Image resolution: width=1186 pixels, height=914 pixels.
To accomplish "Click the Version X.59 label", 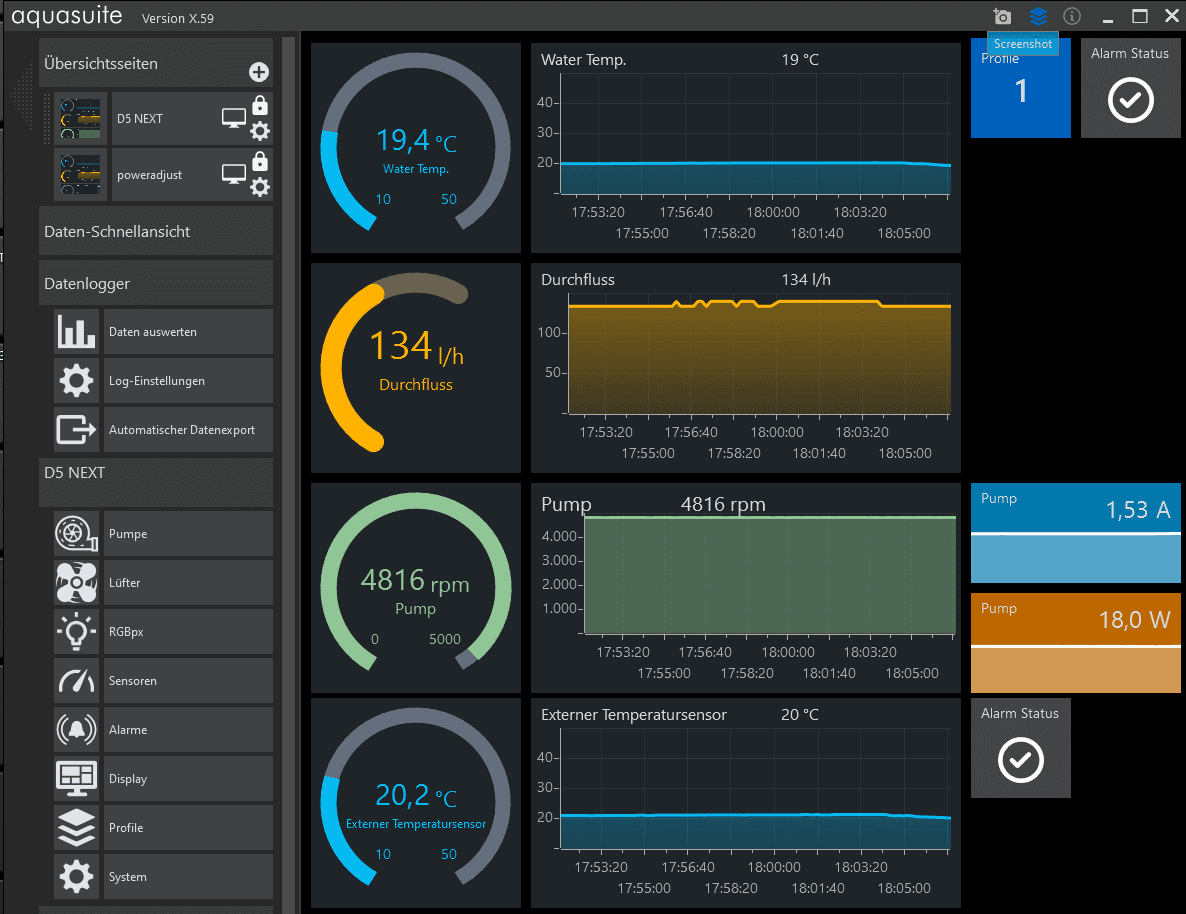I will tap(178, 18).
